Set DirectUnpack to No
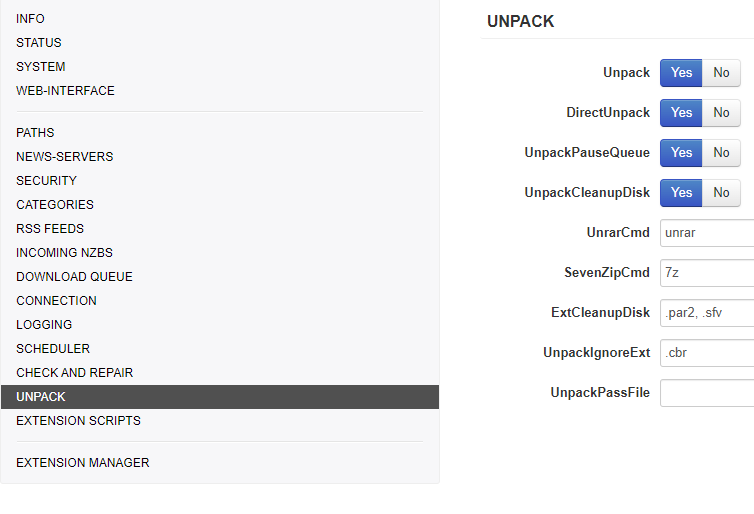Viewport: 754px width, 514px height. point(721,113)
